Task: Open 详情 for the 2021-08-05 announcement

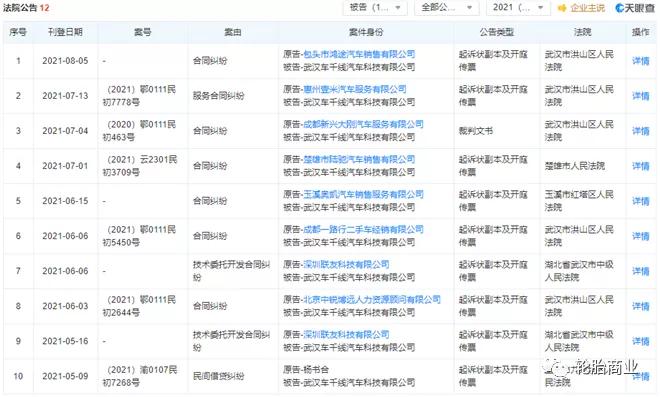Action: pyautogui.click(x=641, y=61)
